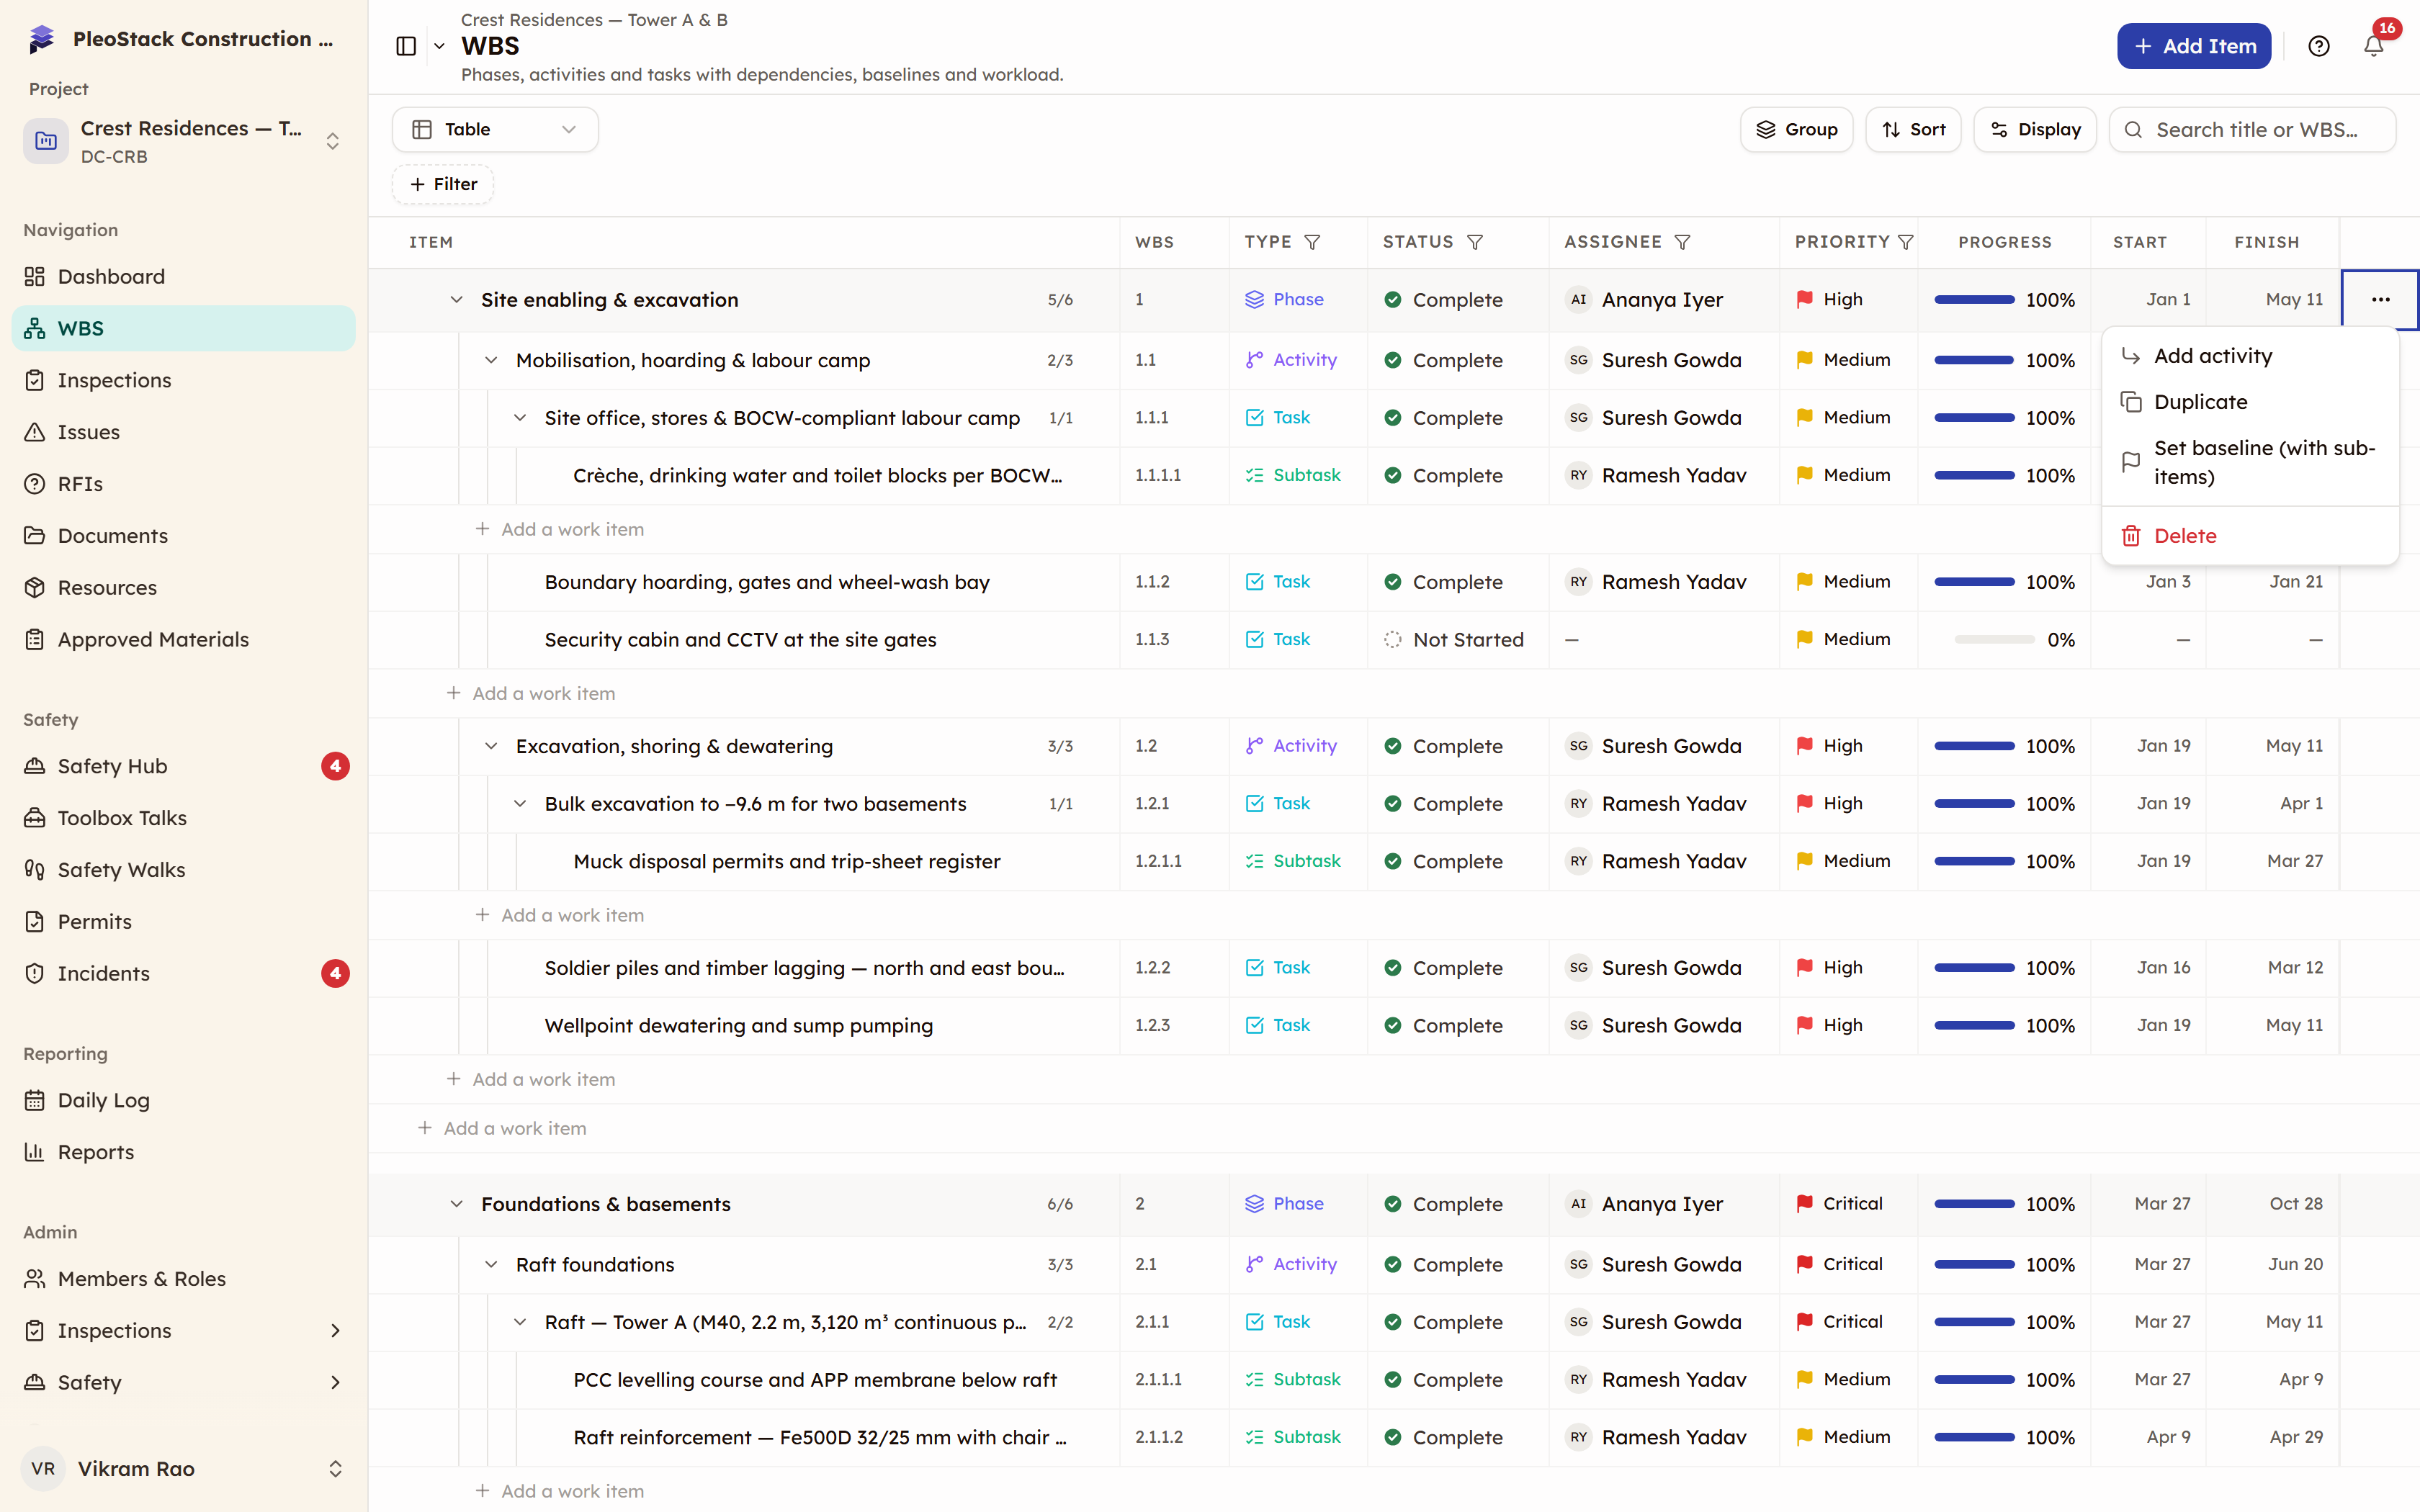Collapse the Site enabling & excavation phase

click(x=456, y=300)
